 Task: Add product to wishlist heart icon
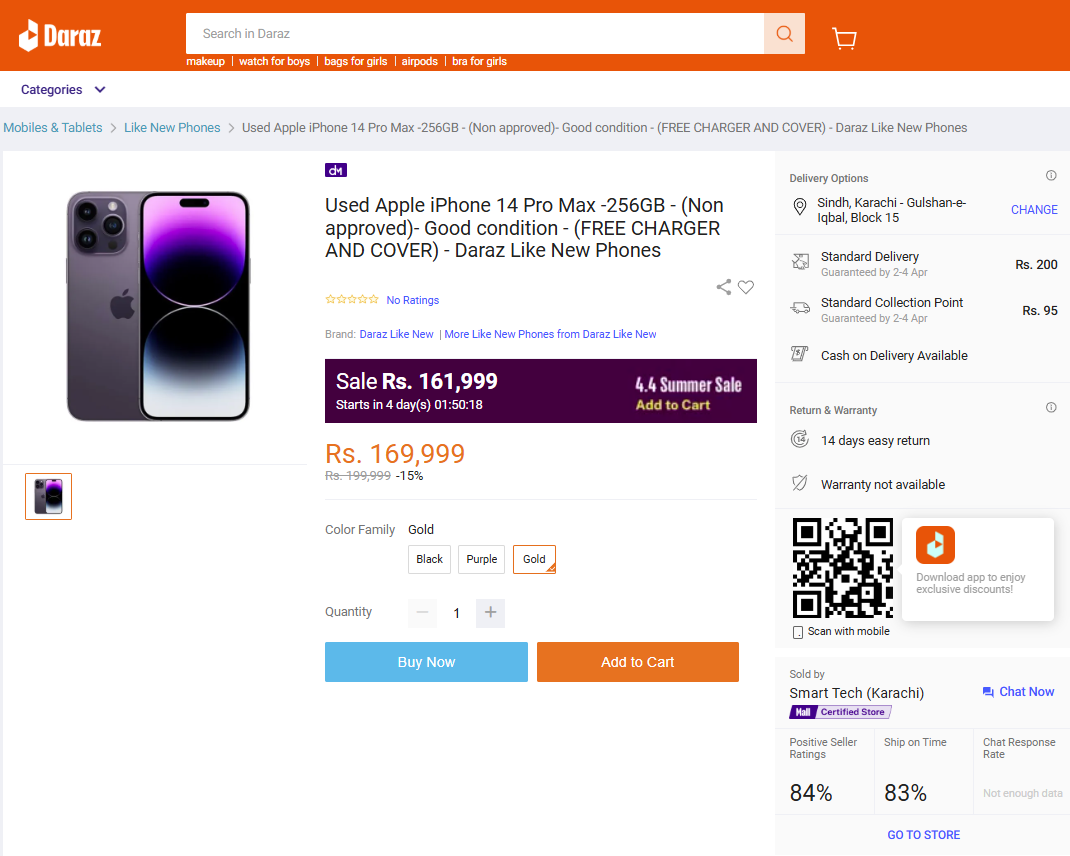[x=746, y=287]
